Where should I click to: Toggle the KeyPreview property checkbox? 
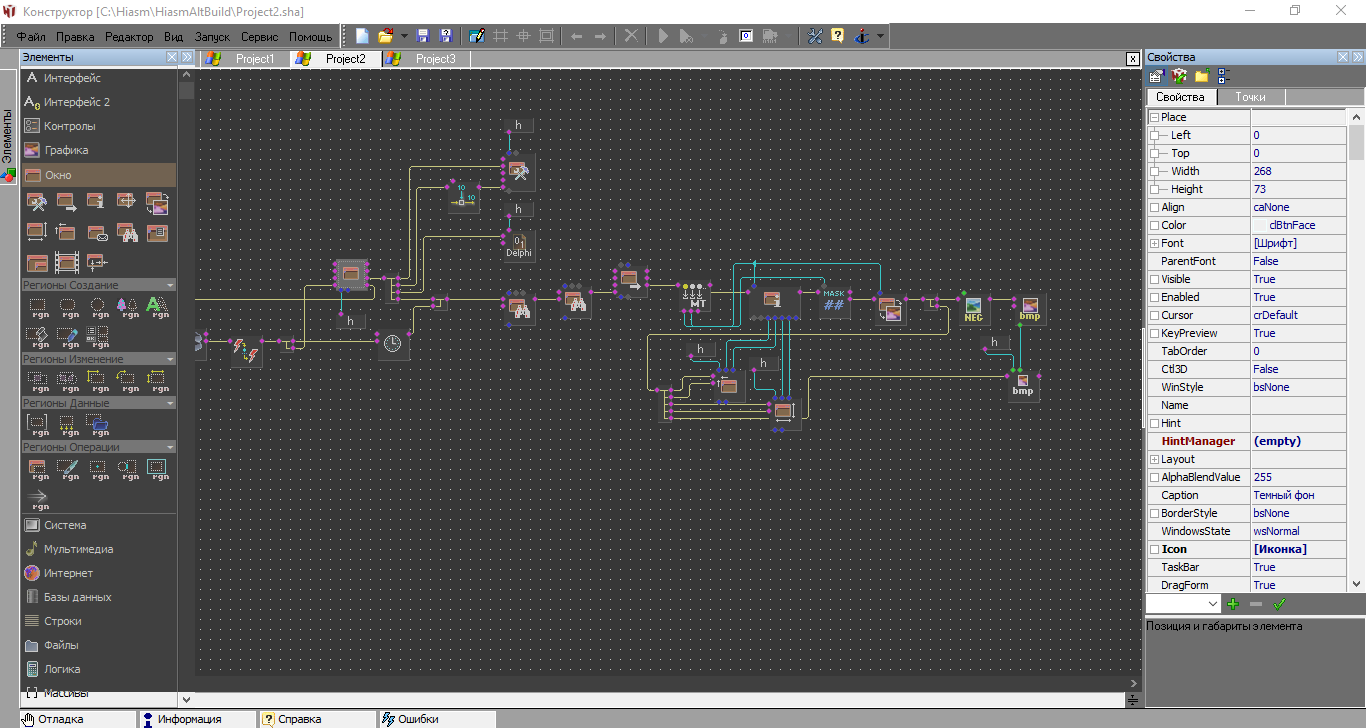click(x=1154, y=333)
